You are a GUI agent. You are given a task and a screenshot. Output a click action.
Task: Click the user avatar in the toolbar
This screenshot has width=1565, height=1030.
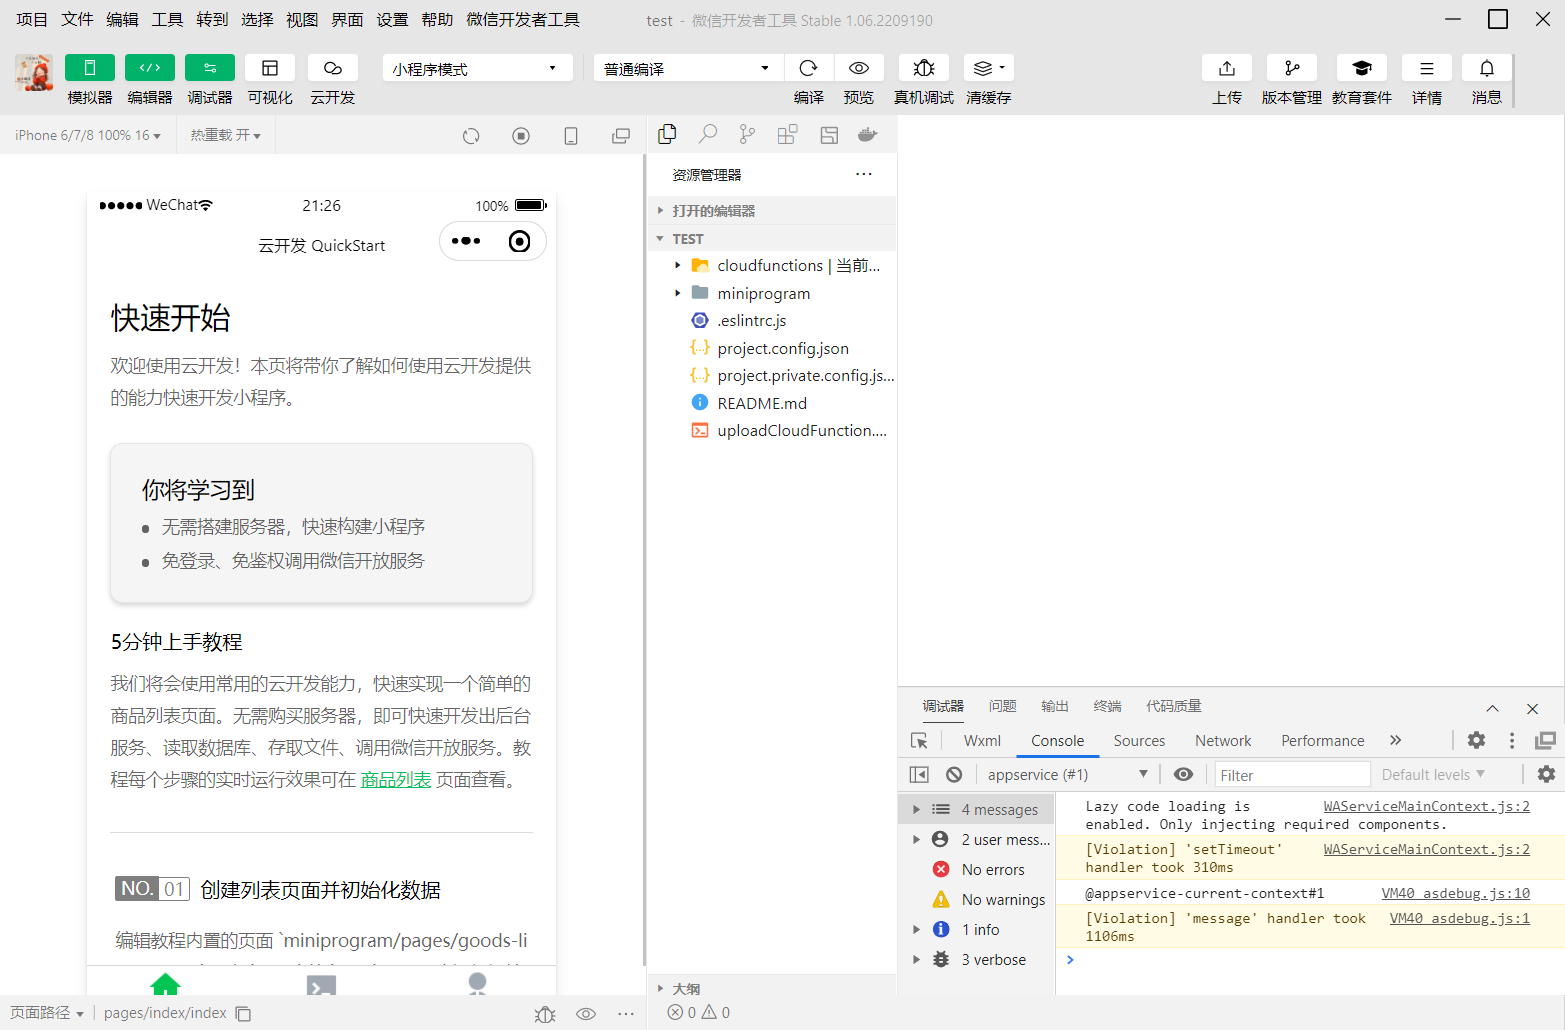(34, 73)
